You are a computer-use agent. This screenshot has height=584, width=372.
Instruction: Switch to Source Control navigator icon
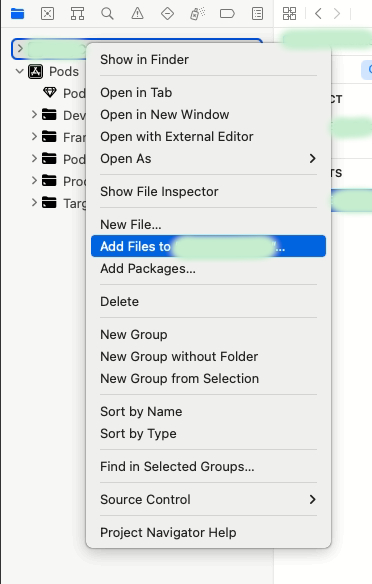pyautogui.click(x=47, y=14)
